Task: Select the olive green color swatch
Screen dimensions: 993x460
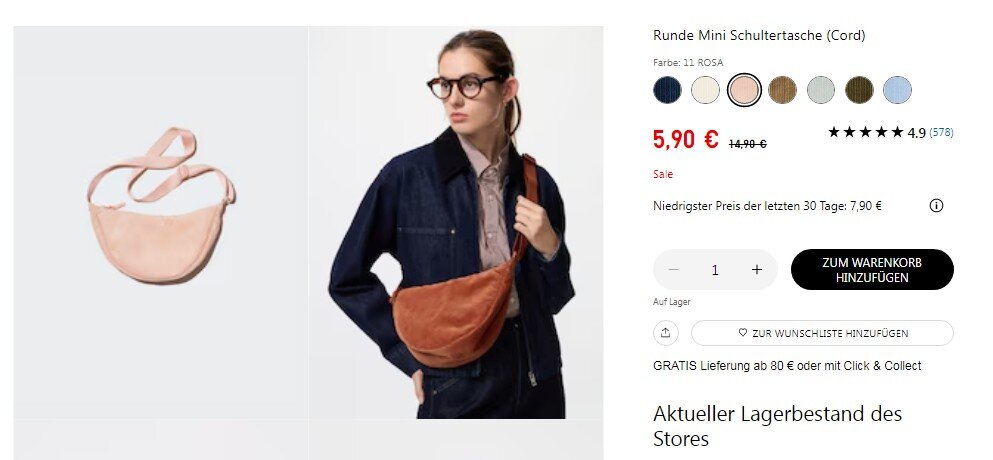Action: click(x=859, y=90)
